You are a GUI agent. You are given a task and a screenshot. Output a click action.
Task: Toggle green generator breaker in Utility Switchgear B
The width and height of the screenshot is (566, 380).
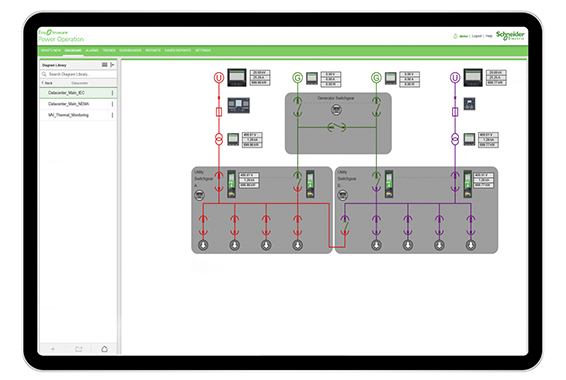(x=376, y=182)
